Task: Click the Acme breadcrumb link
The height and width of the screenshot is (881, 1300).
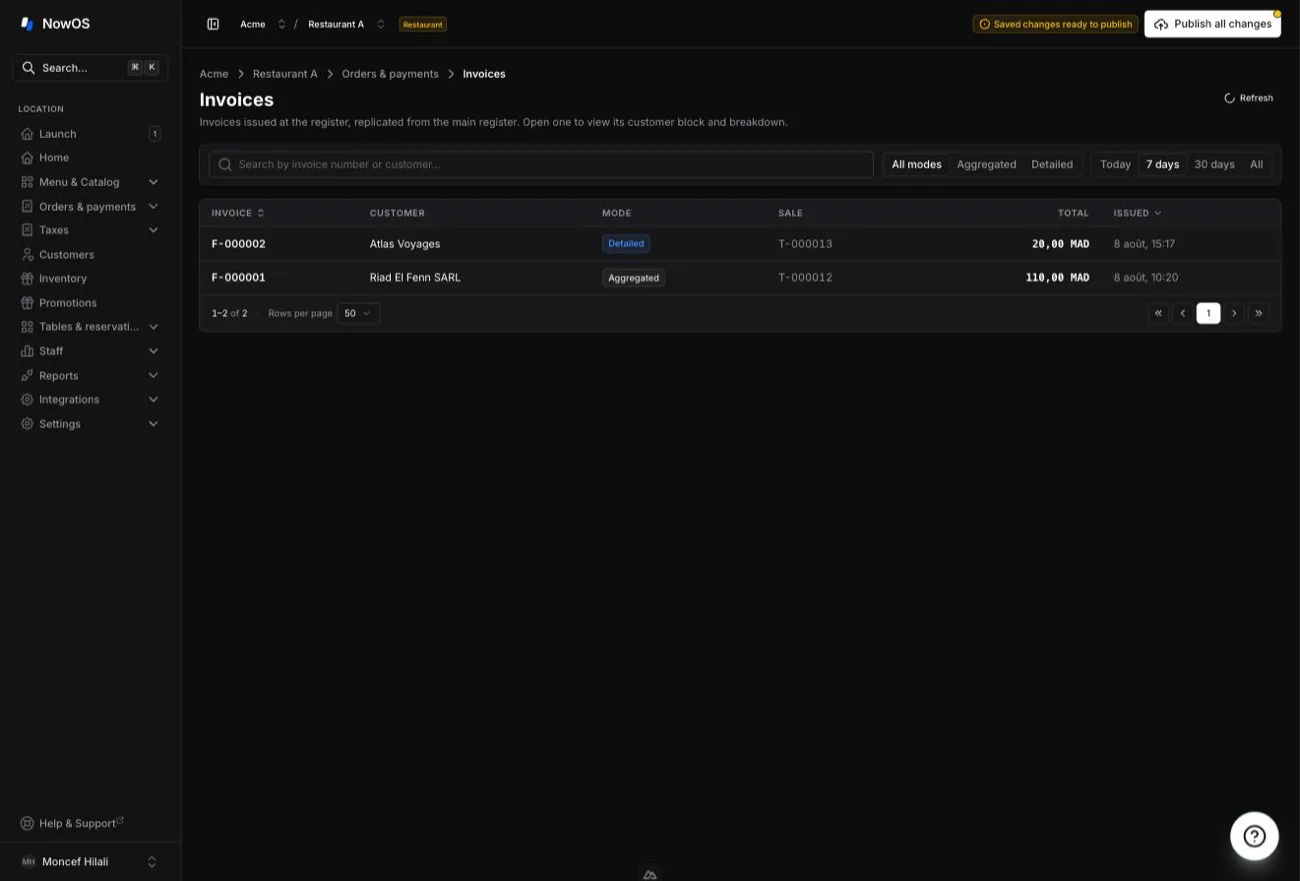Action: pos(214,74)
